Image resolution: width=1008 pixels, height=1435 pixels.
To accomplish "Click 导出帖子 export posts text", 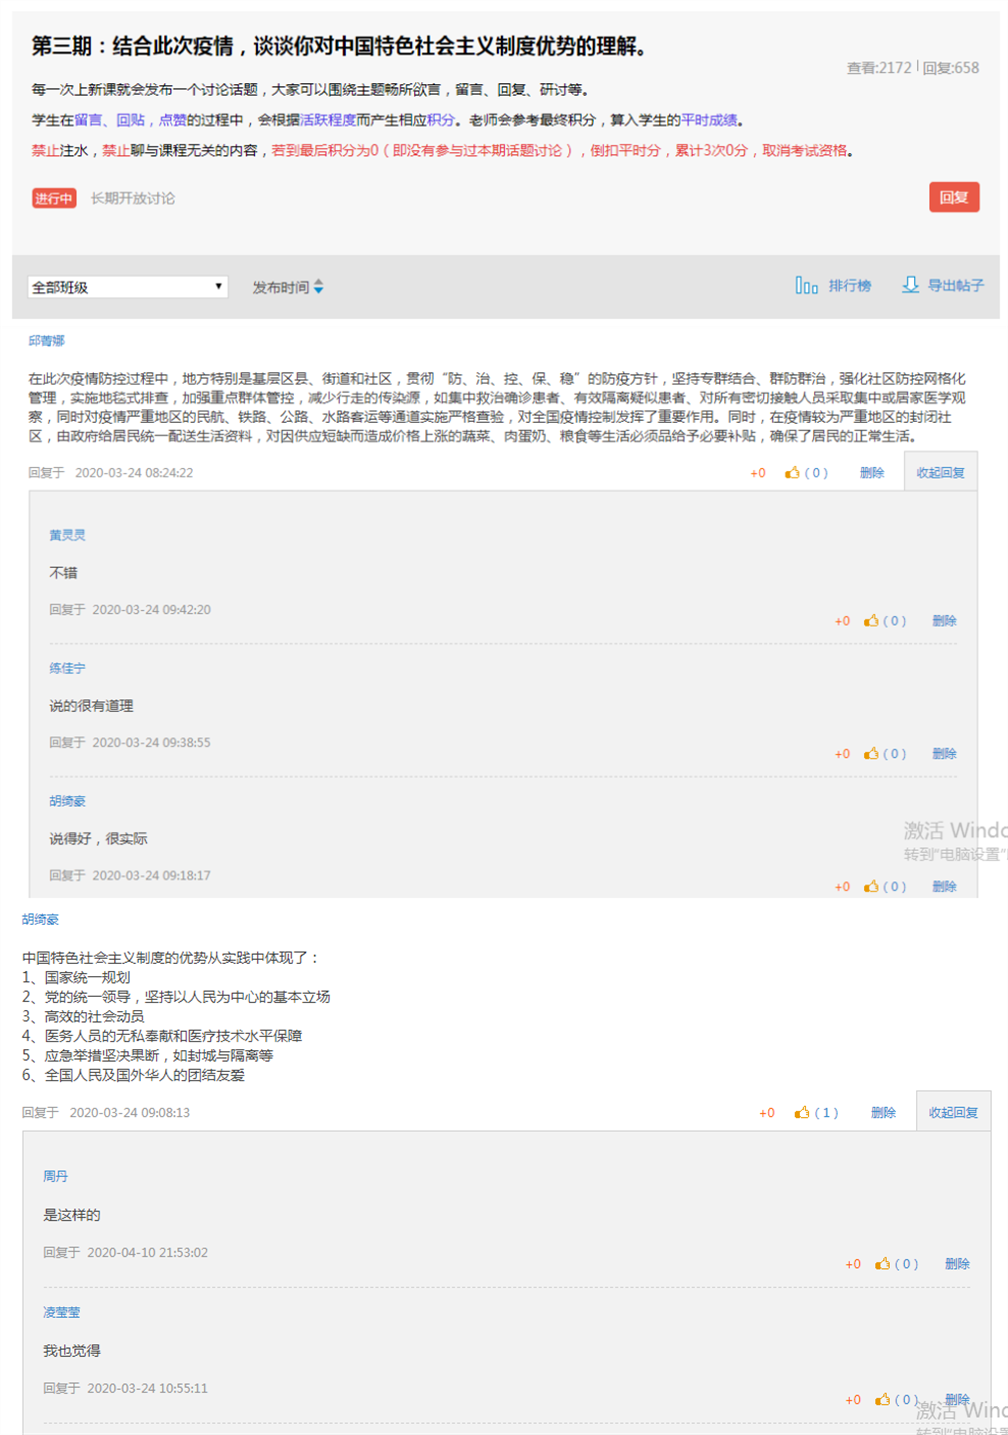I will 955,286.
